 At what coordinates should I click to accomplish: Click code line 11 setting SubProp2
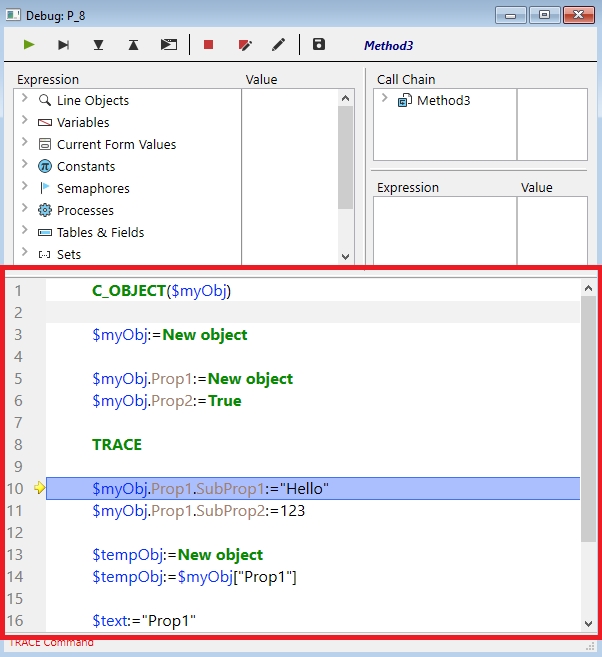tap(198, 510)
